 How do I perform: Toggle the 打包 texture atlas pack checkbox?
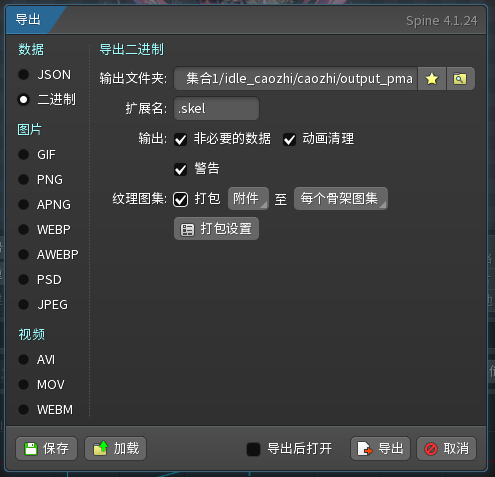click(181, 199)
